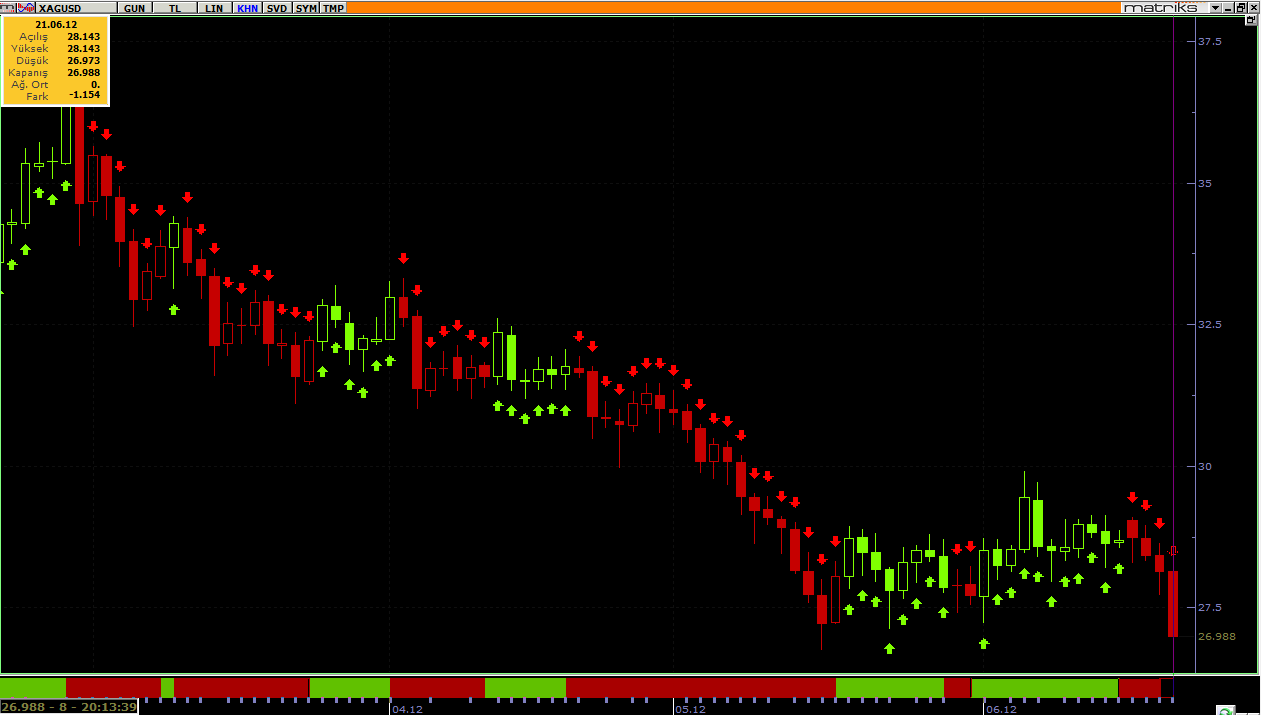
Task: Toggle the KHN button
Action: tap(248, 8)
